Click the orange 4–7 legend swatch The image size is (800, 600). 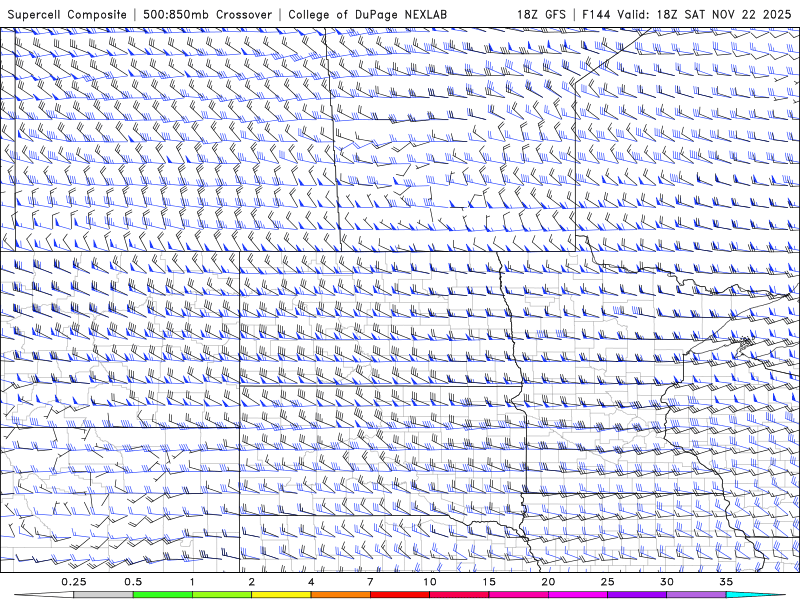tap(340, 595)
